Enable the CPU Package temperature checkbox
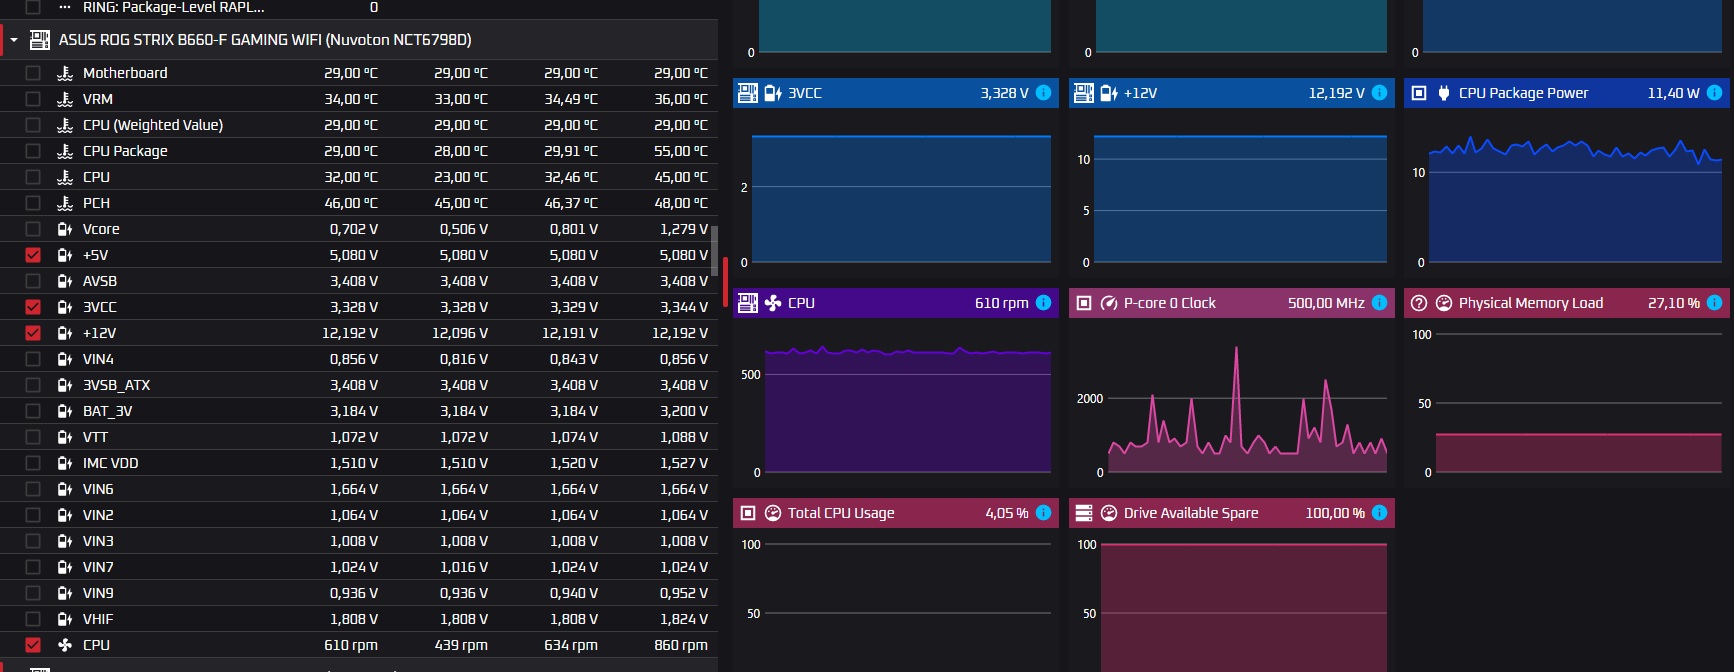 tap(33, 151)
